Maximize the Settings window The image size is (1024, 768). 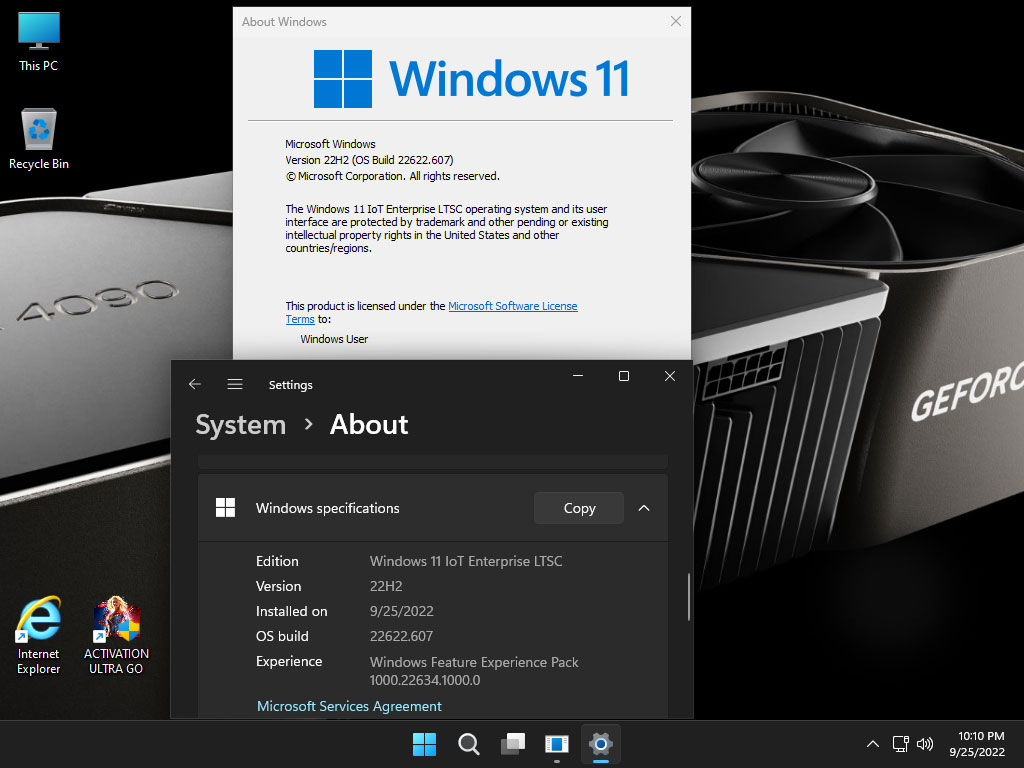(624, 376)
